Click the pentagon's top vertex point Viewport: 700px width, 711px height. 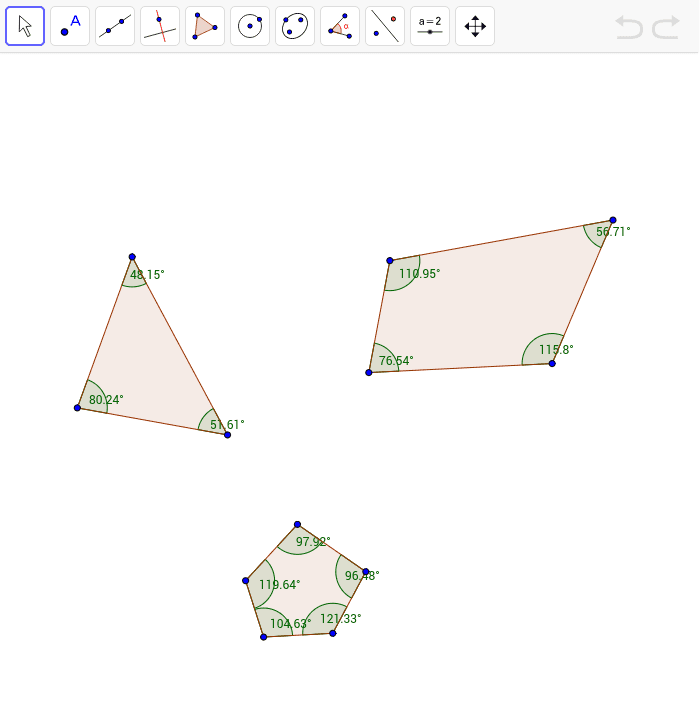(297, 524)
